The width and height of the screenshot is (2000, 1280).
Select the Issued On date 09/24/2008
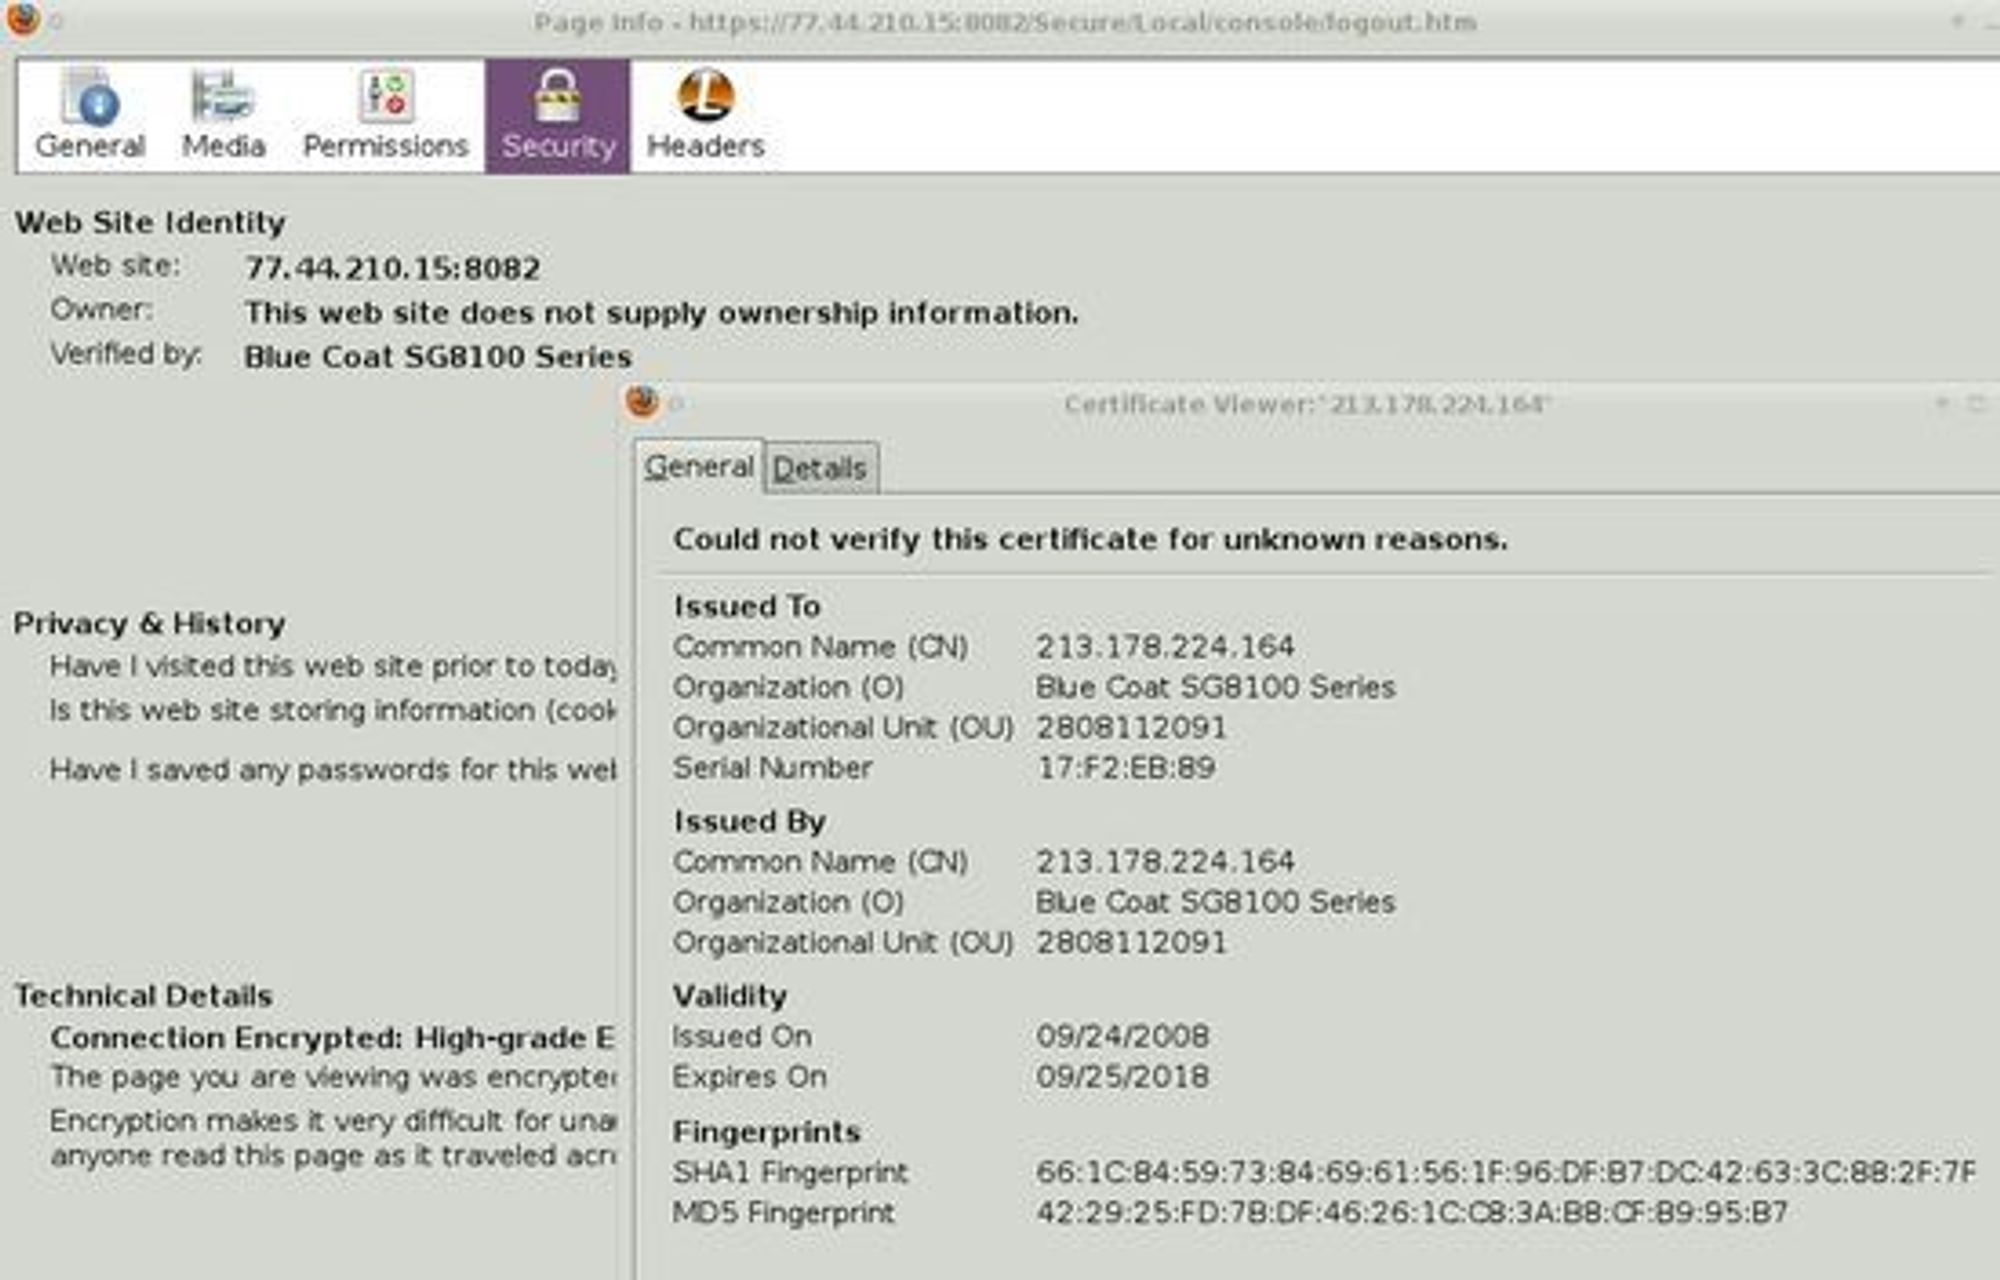(1123, 1036)
